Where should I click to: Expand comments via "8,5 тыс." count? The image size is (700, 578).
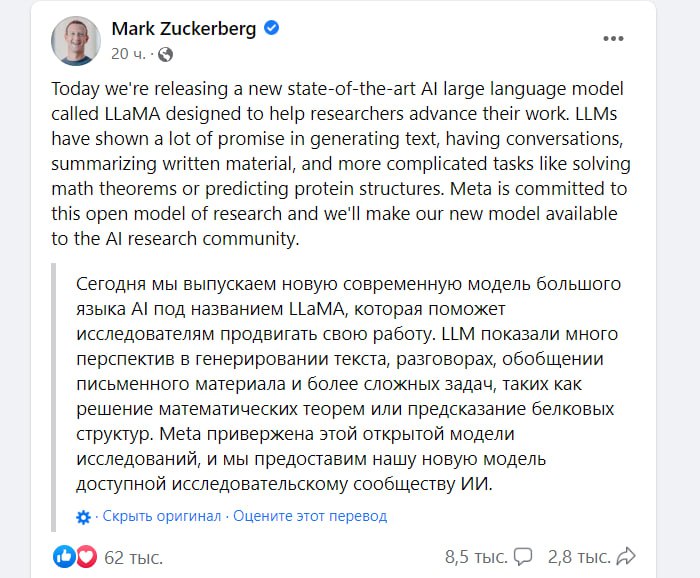475,556
